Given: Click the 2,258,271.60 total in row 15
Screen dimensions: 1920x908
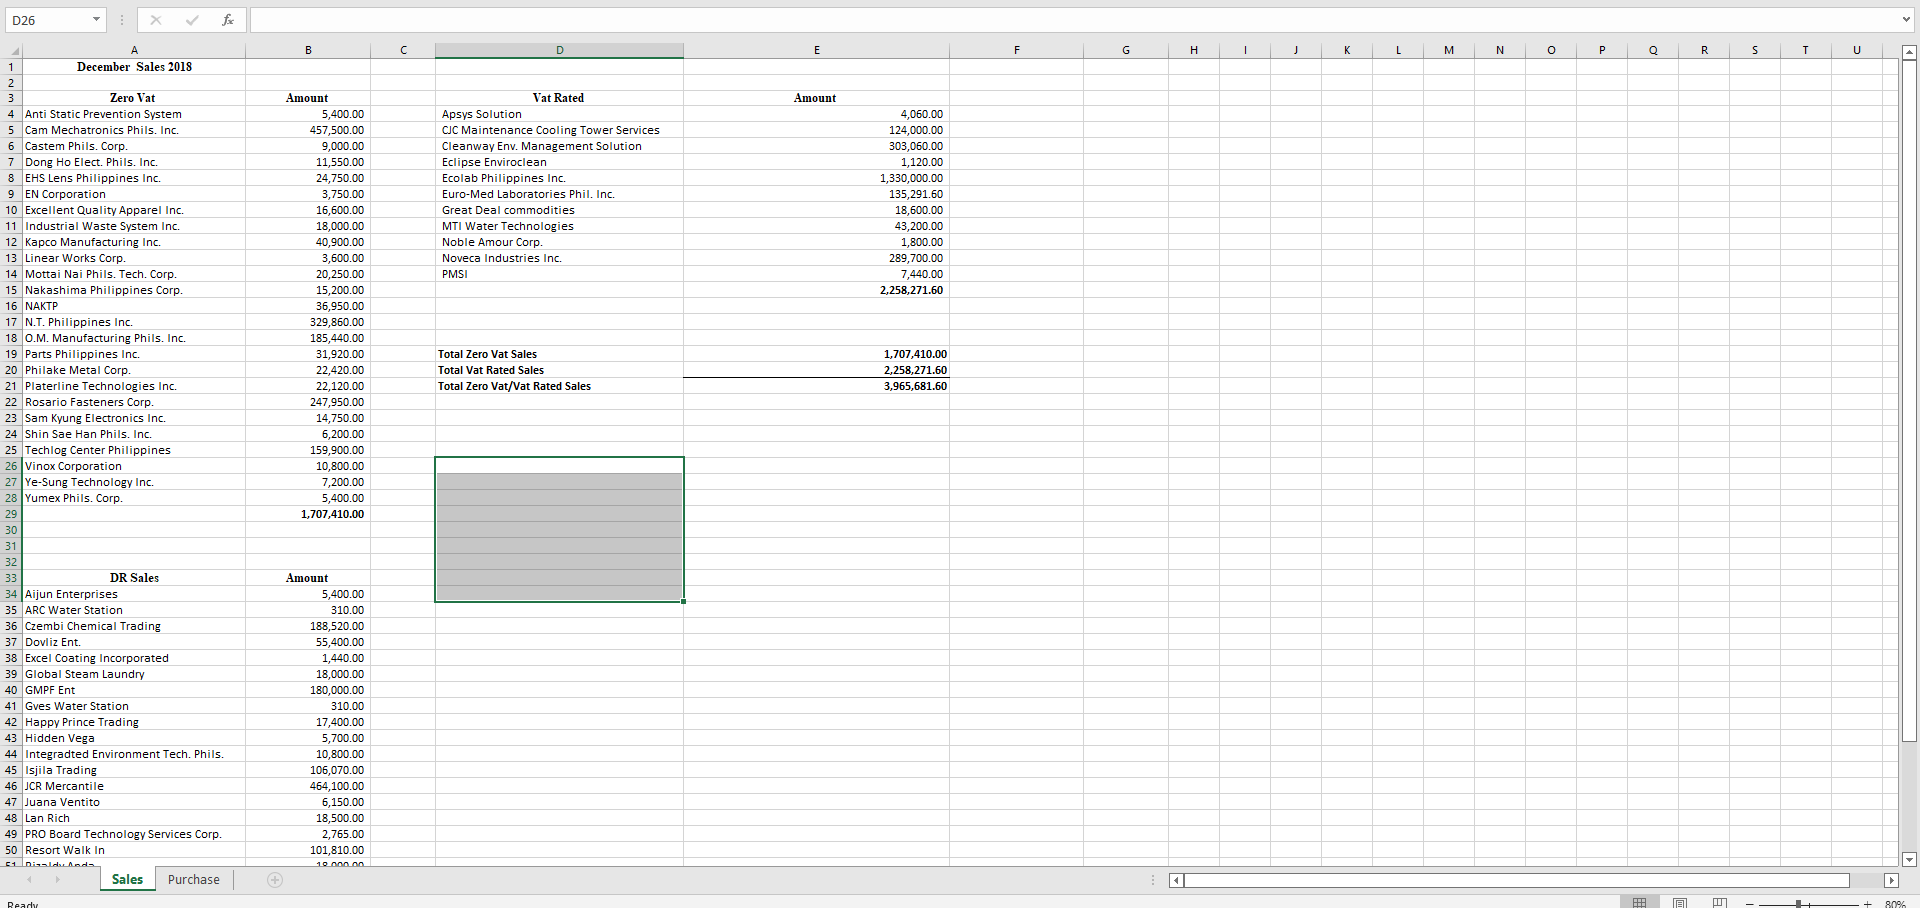Looking at the screenshot, I should click(817, 290).
